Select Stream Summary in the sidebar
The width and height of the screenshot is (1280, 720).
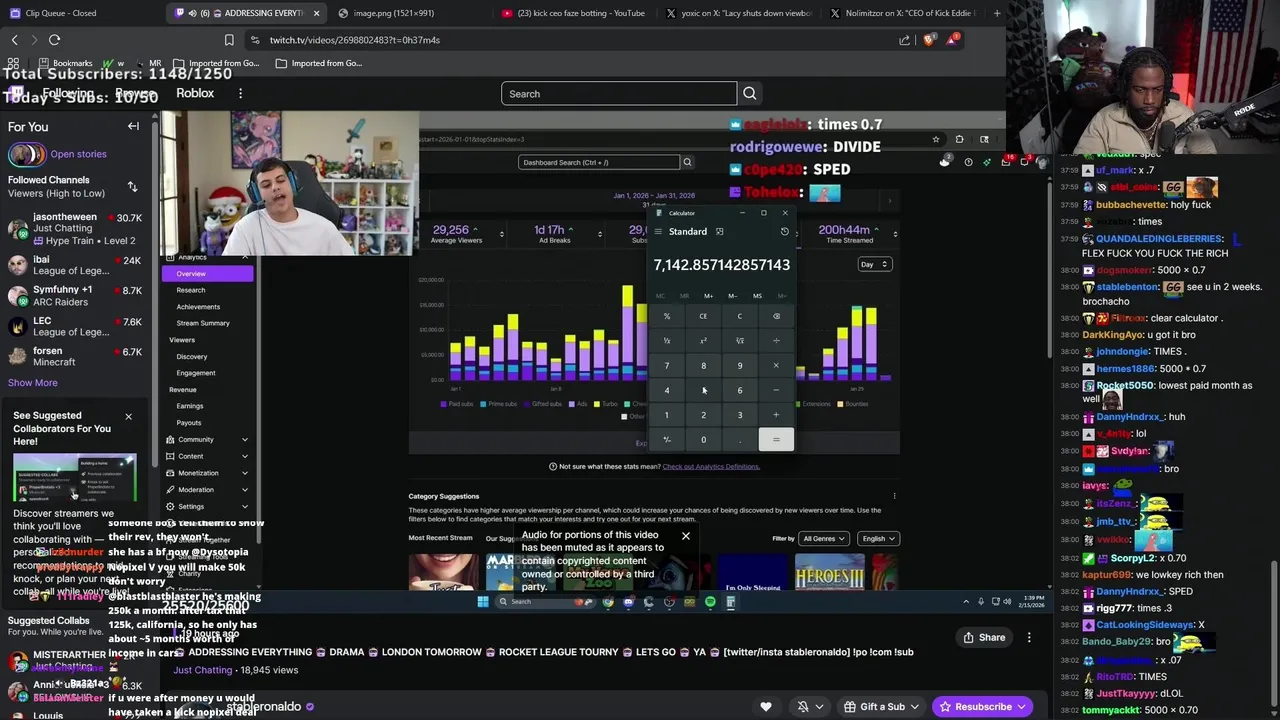(203, 323)
